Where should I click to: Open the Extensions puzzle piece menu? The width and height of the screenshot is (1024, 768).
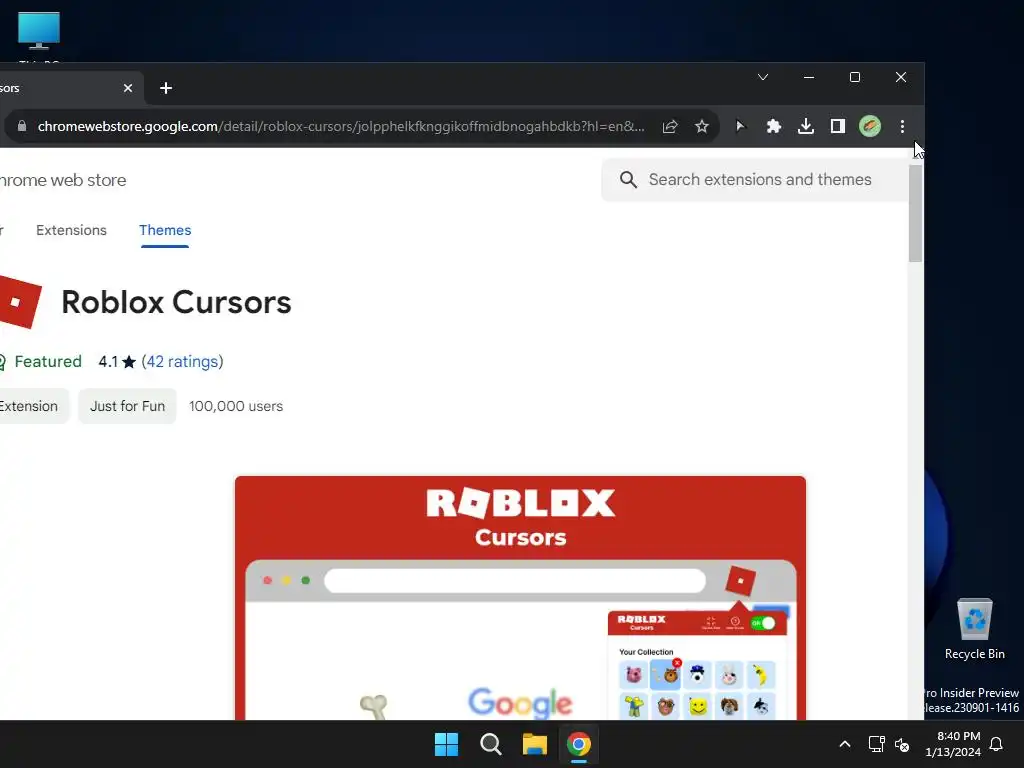click(x=773, y=126)
